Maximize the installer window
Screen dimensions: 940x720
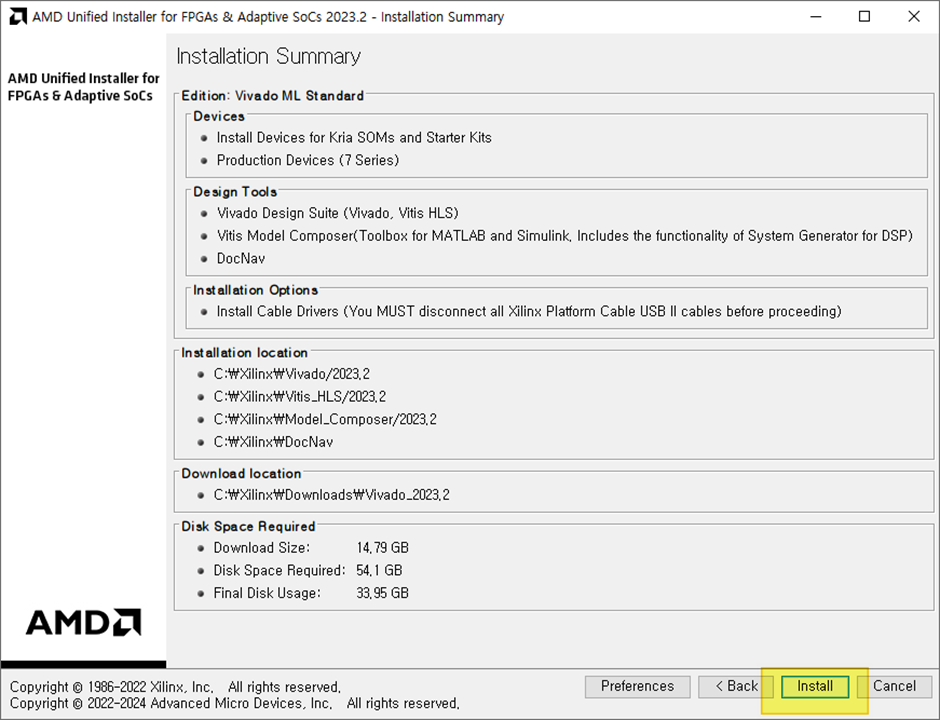(864, 17)
